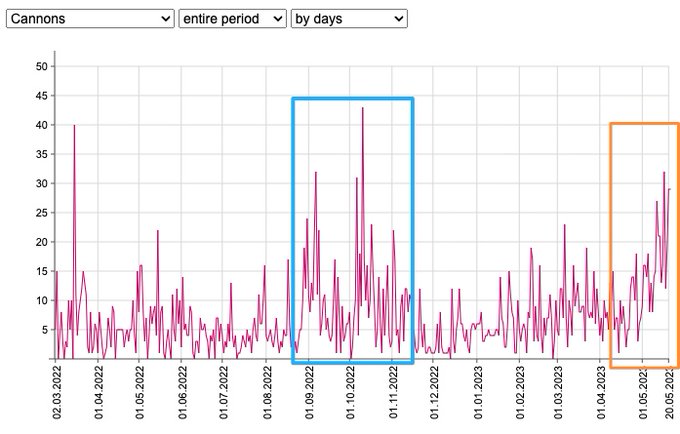Image resolution: width=680 pixels, height=434 pixels.
Task: Click the y-axis value 10
Action: pyautogui.click(x=42, y=300)
